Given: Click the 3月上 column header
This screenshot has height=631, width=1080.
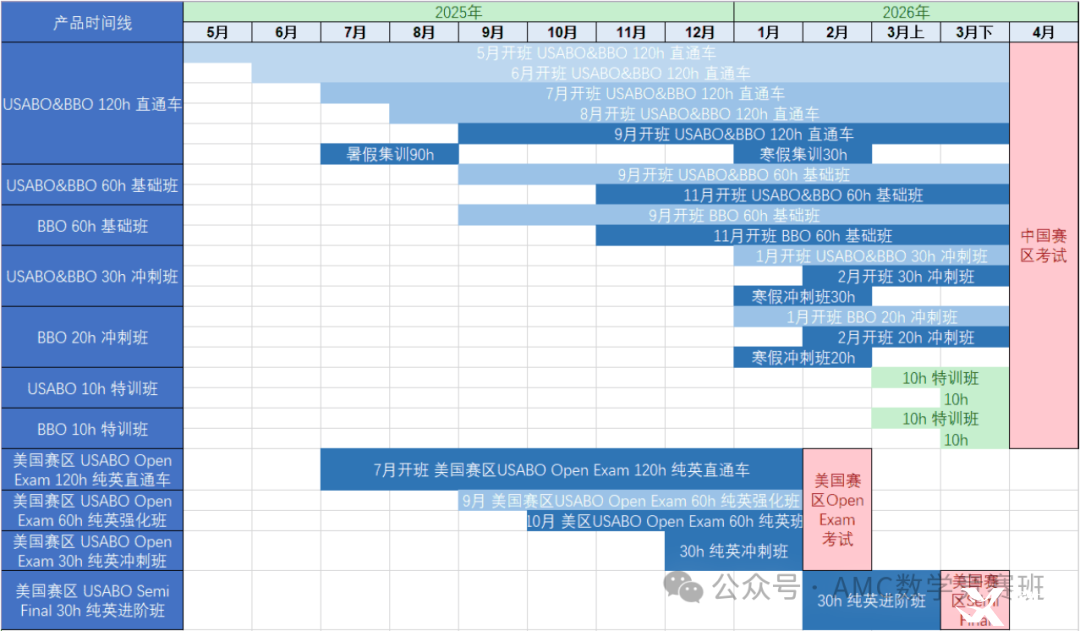Looking at the screenshot, I should pyautogui.click(x=906, y=32).
